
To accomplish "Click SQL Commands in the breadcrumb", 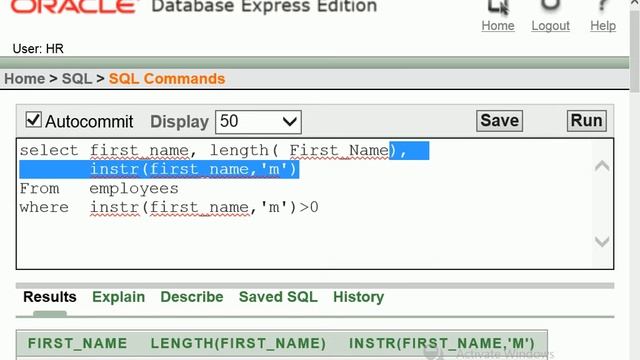I will 167,79.
